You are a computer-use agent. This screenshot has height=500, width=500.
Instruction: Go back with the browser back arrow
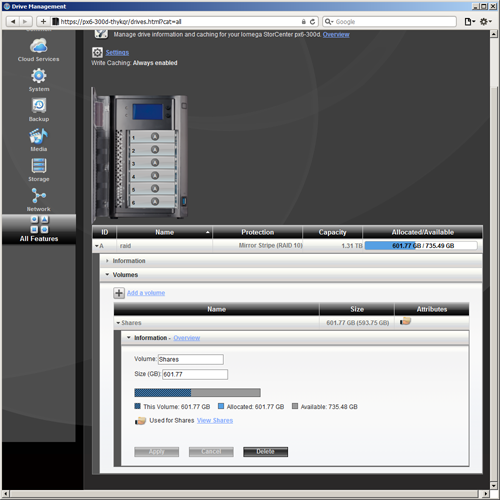[13, 22]
